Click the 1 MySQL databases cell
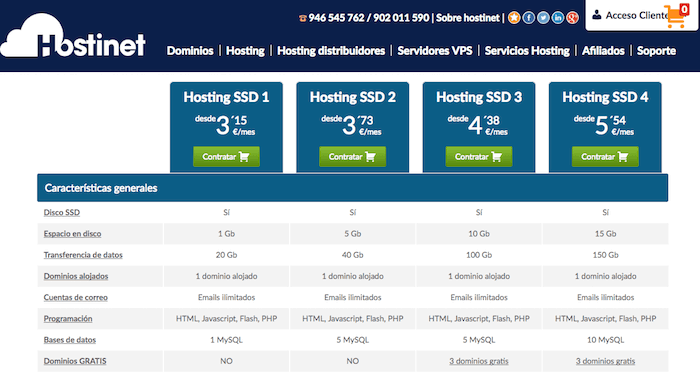 tap(226, 340)
